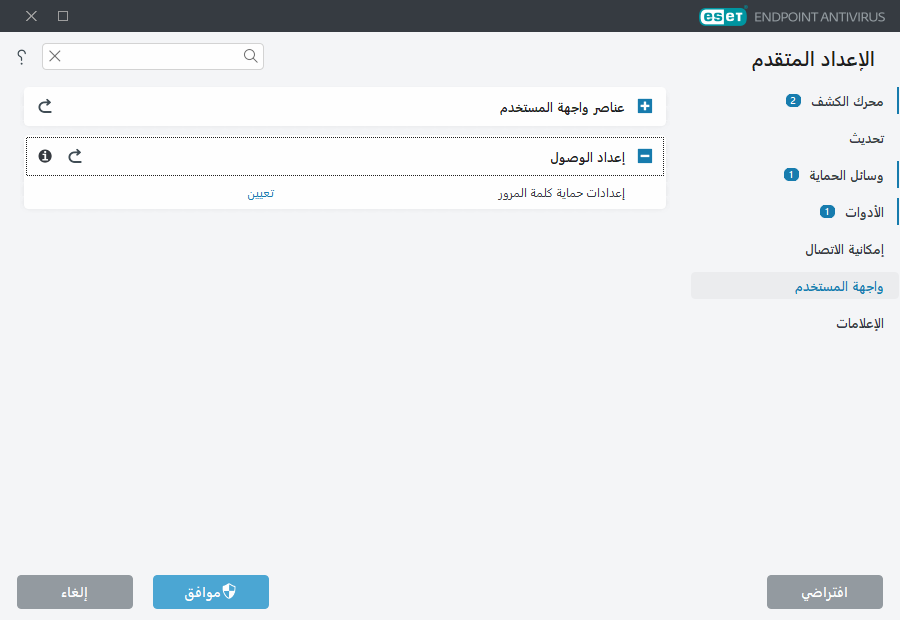900x620 pixels.
Task: Click the revert arrow beside عناصر واجهة المستخدم
Action: point(44,105)
